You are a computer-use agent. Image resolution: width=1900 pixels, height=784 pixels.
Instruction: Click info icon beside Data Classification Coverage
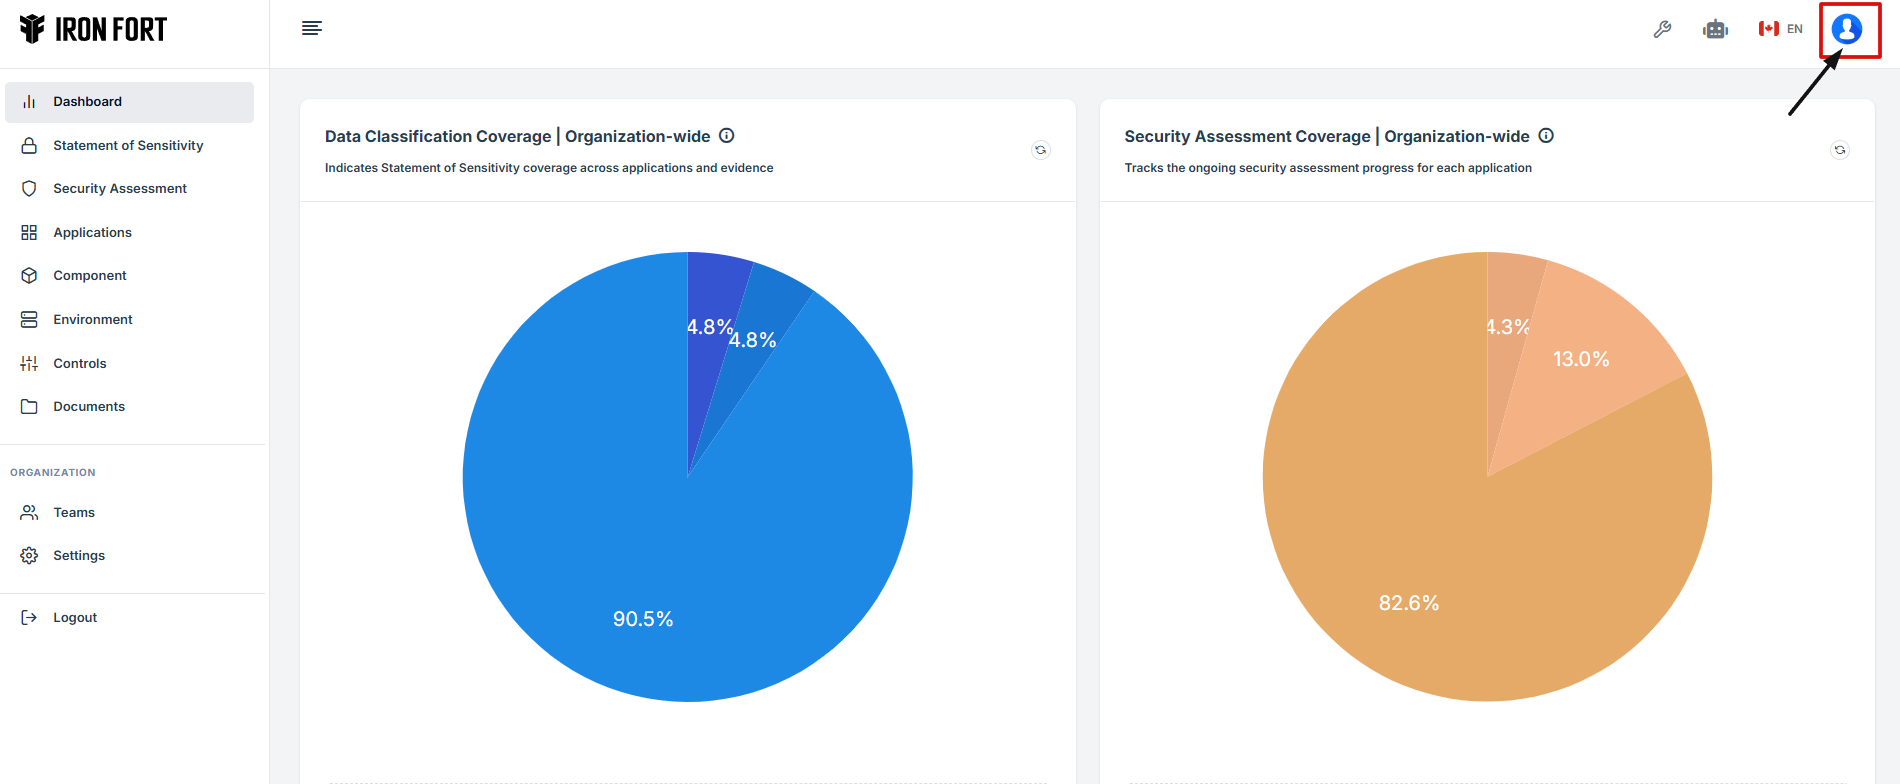(727, 136)
